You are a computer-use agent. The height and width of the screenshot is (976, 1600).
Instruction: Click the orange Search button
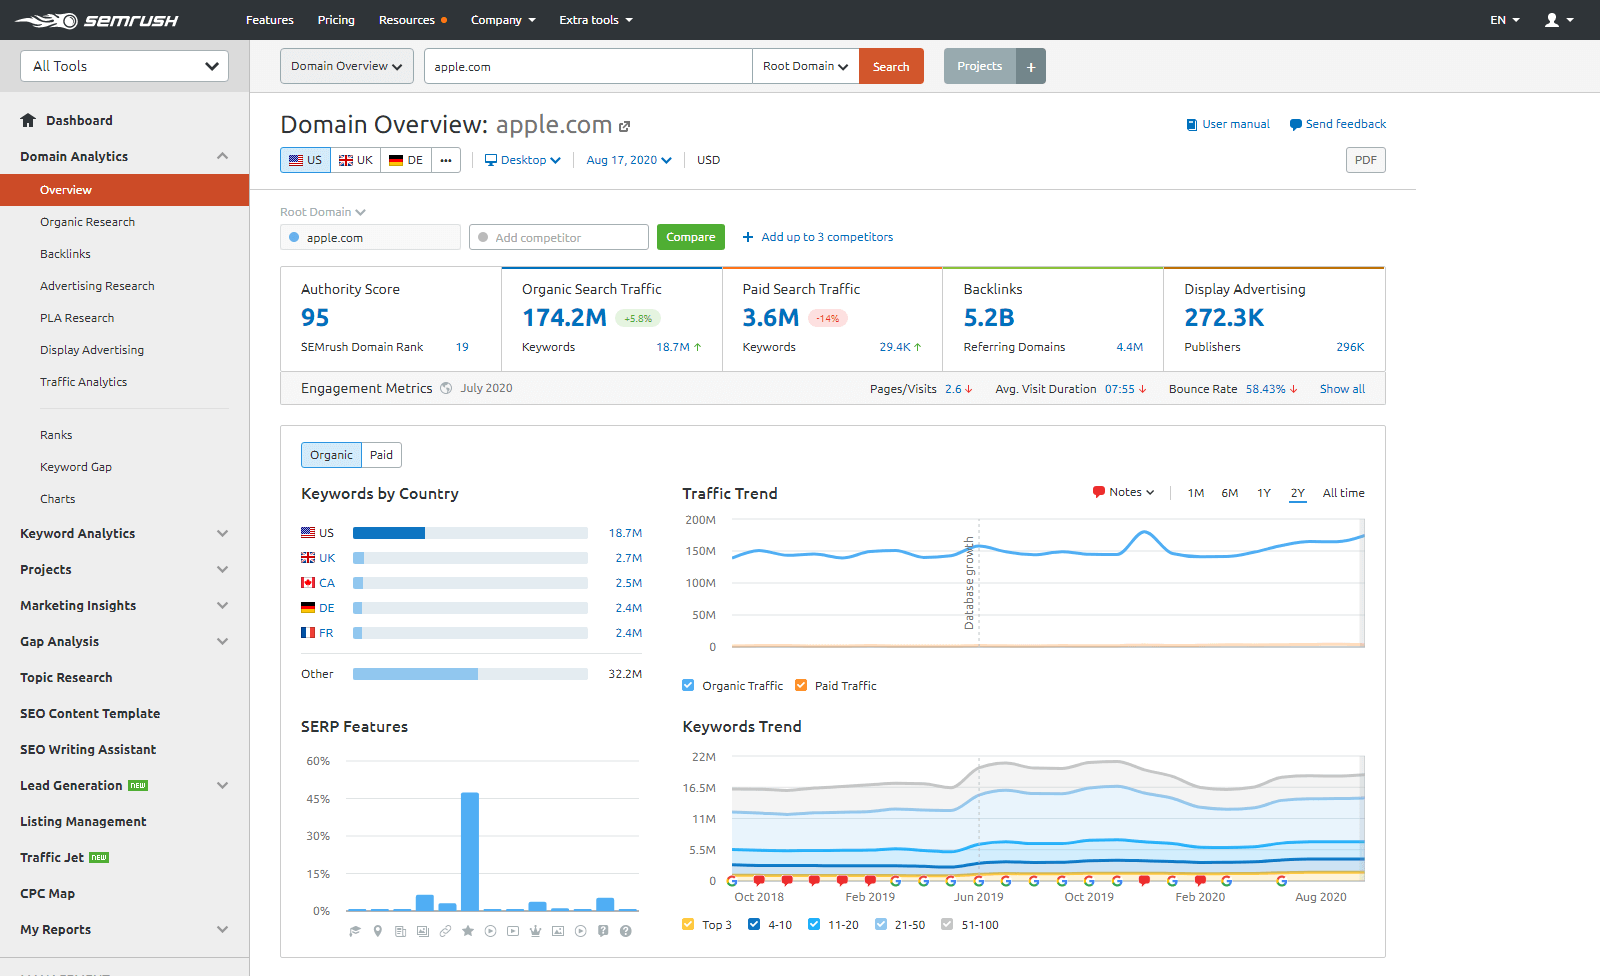[x=891, y=66]
